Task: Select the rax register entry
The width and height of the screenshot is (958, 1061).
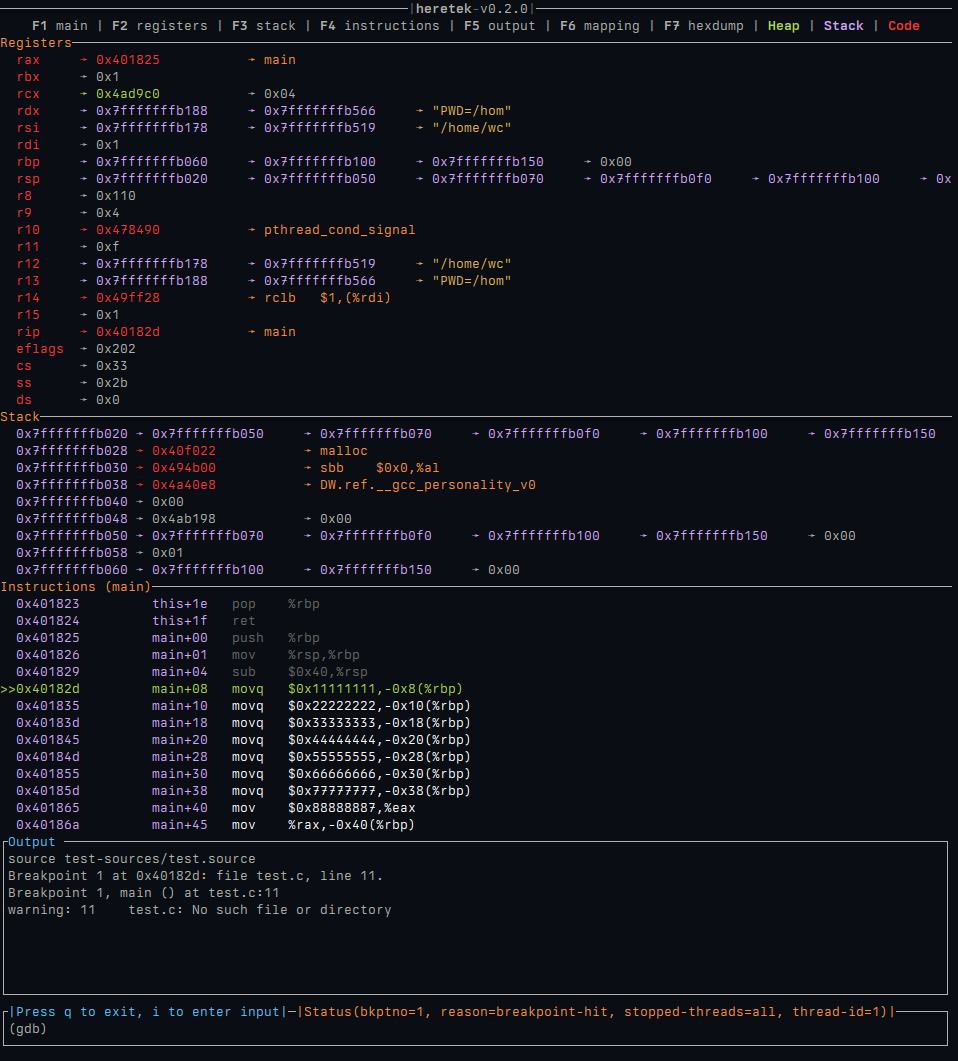Action: click(x=28, y=59)
